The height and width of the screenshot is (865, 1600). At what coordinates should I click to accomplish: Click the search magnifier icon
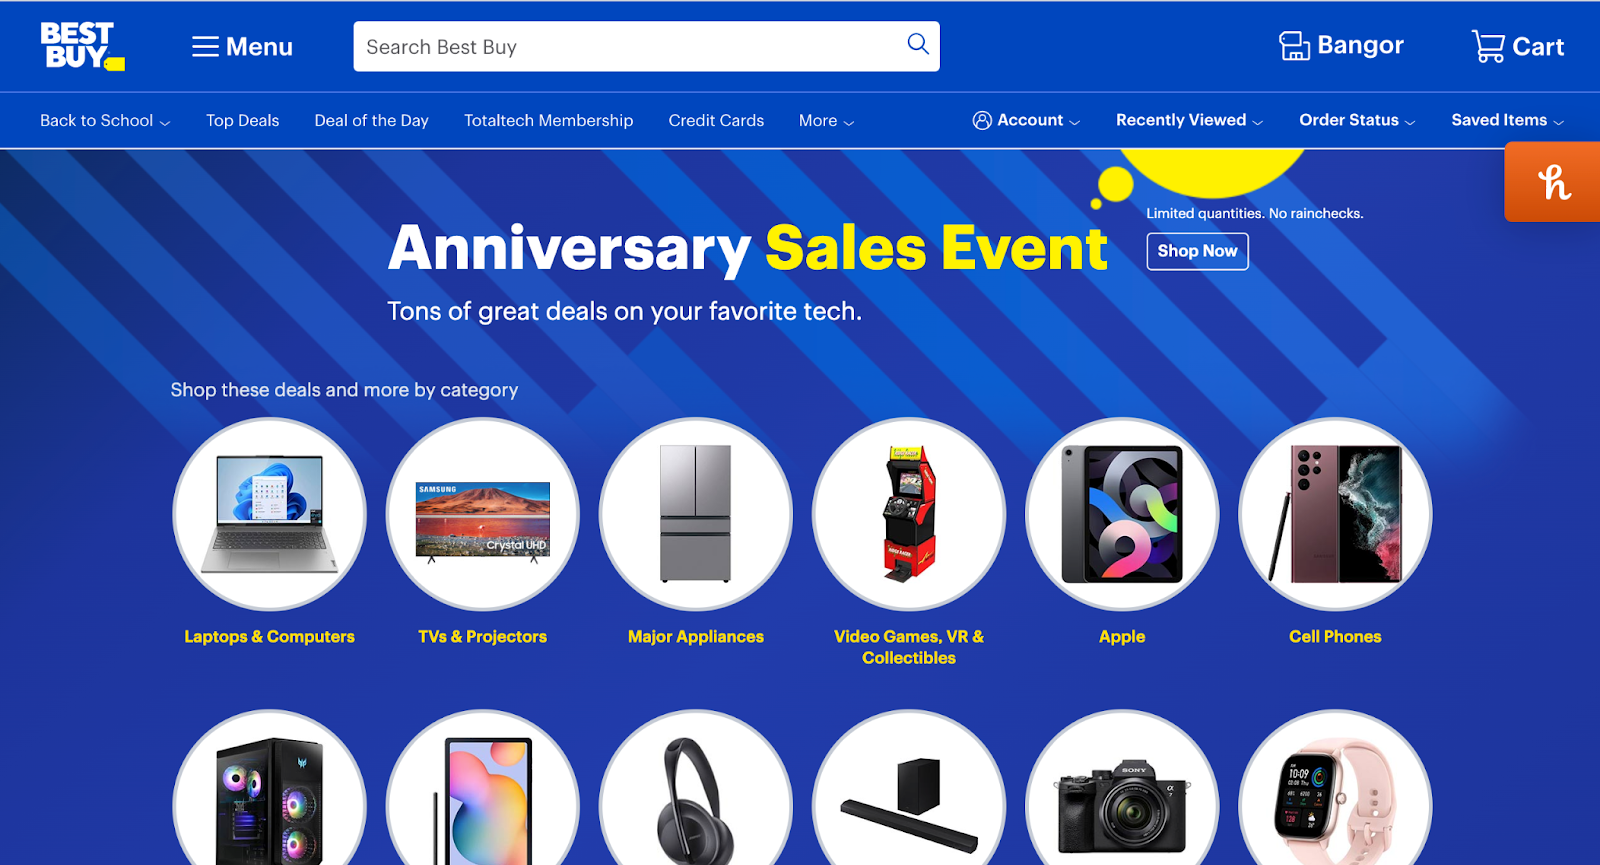click(x=917, y=44)
